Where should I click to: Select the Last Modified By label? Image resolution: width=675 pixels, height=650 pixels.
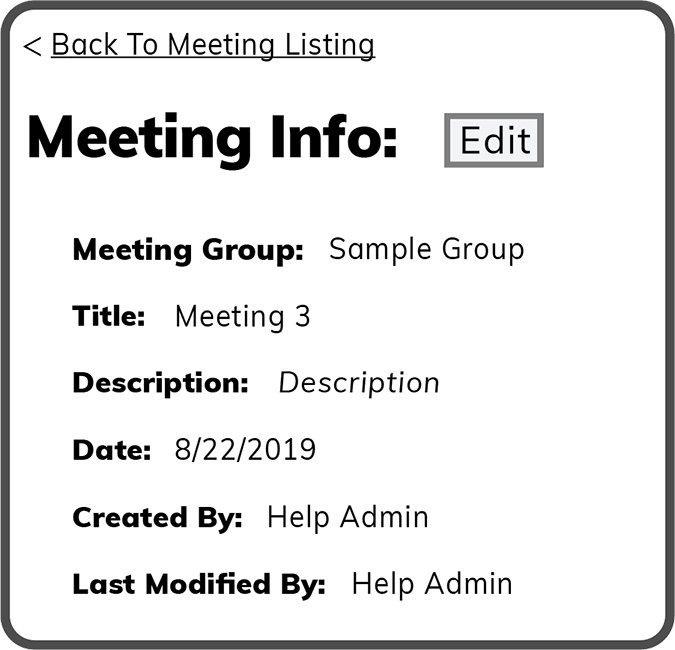[x=199, y=585]
